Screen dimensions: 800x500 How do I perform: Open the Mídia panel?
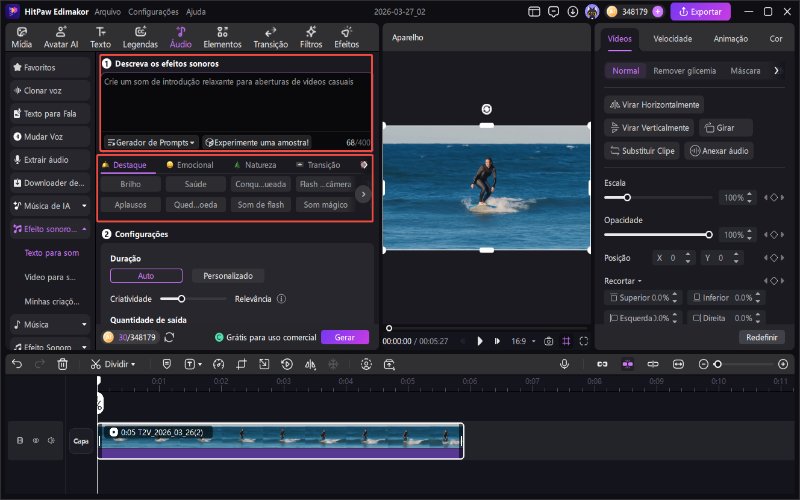(21, 38)
